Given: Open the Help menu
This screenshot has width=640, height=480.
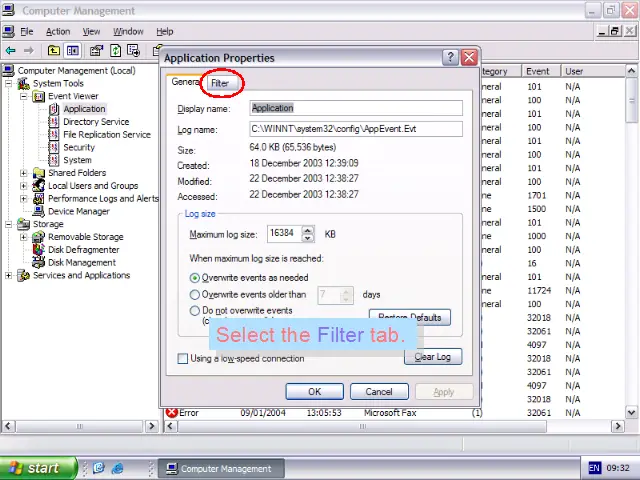Looking at the screenshot, I should click(x=164, y=31).
